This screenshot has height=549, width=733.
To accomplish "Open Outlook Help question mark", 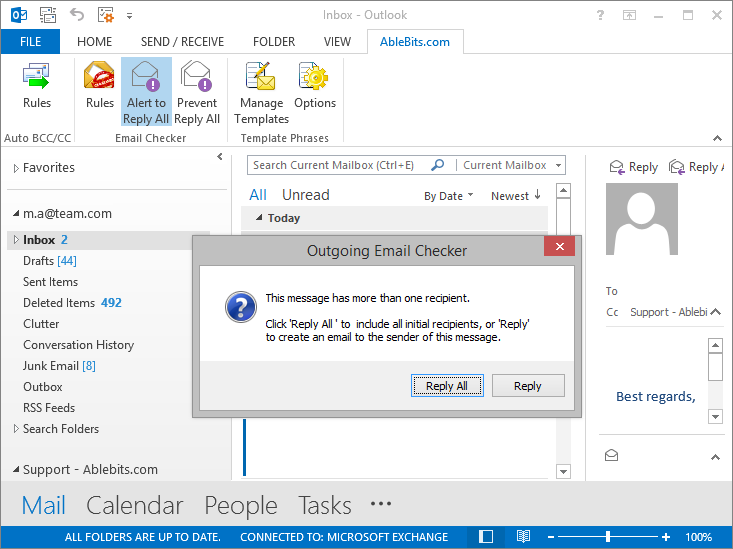I will tap(600, 15).
